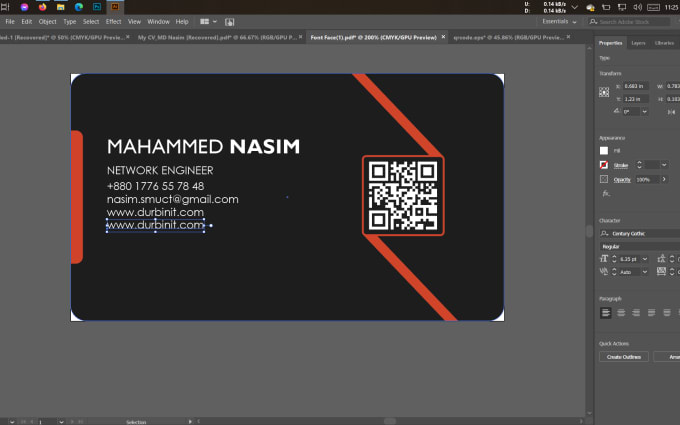Click the reference point grid in Transform
This screenshot has height=425, width=680.
click(604, 92)
